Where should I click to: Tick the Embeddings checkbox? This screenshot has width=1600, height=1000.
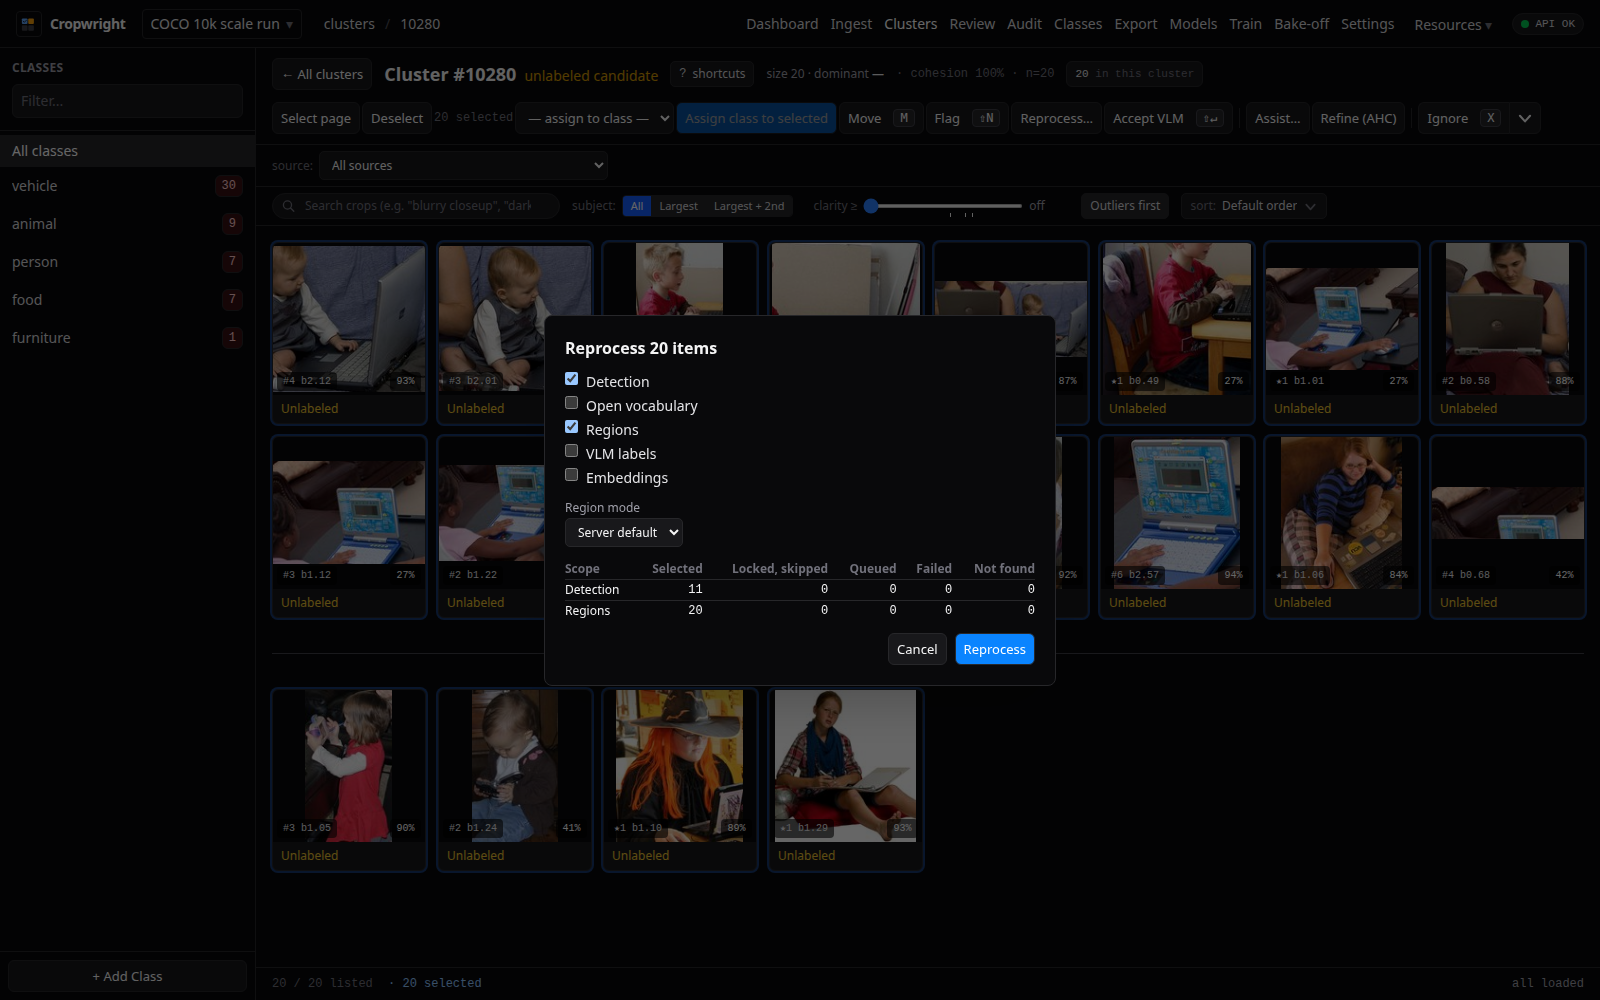click(572, 475)
